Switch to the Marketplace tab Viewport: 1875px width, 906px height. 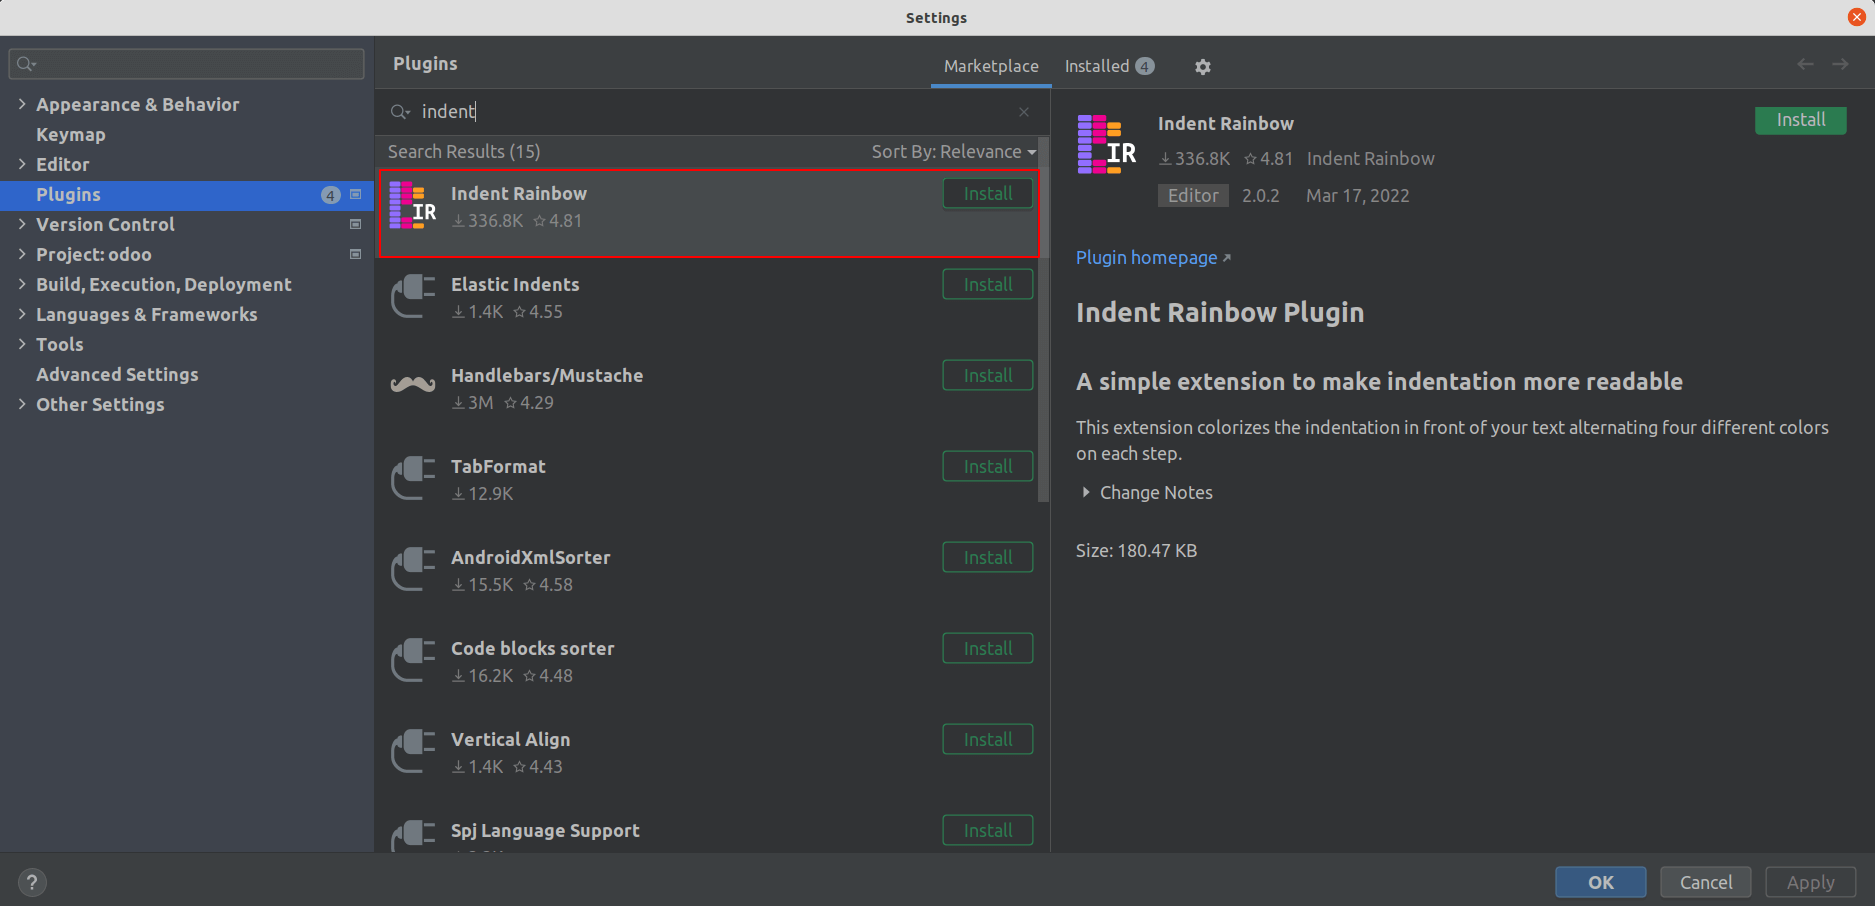[991, 66]
